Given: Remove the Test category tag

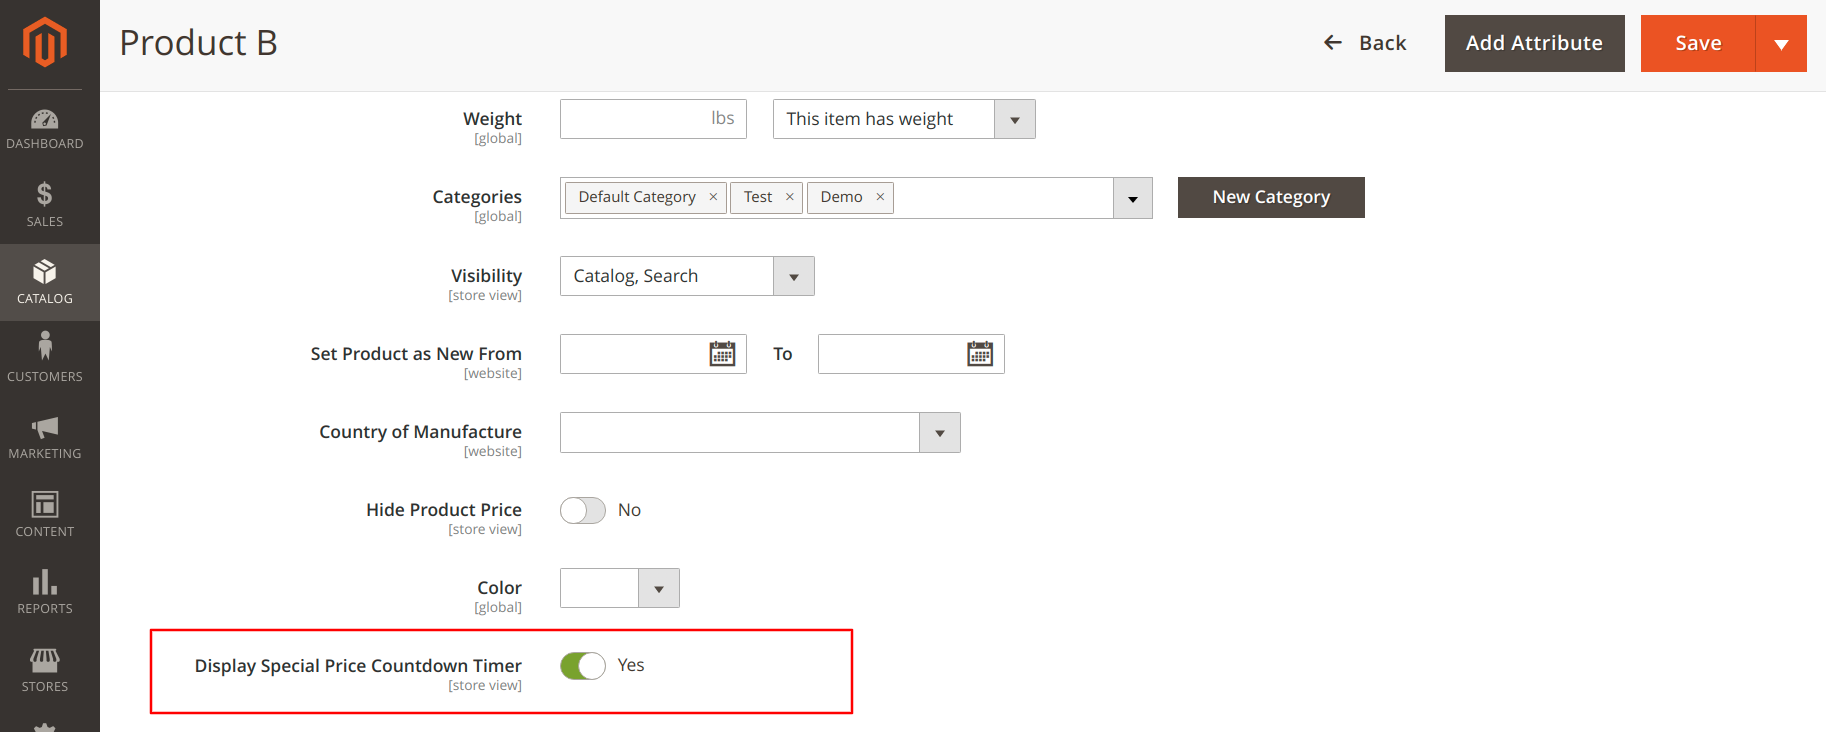Looking at the screenshot, I should tap(789, 197).
